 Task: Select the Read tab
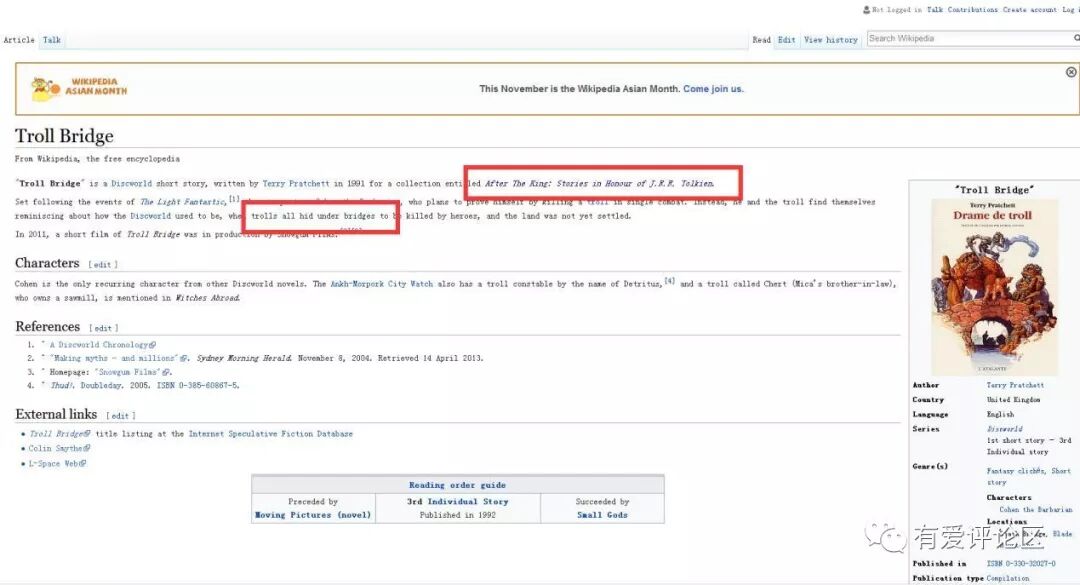click(761, 40)
